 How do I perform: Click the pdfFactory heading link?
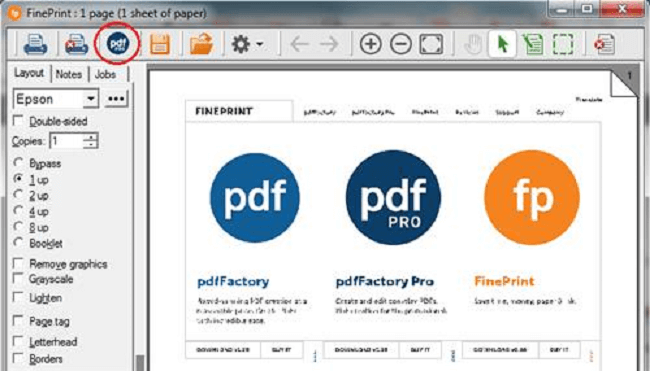(x=233, y=282)
